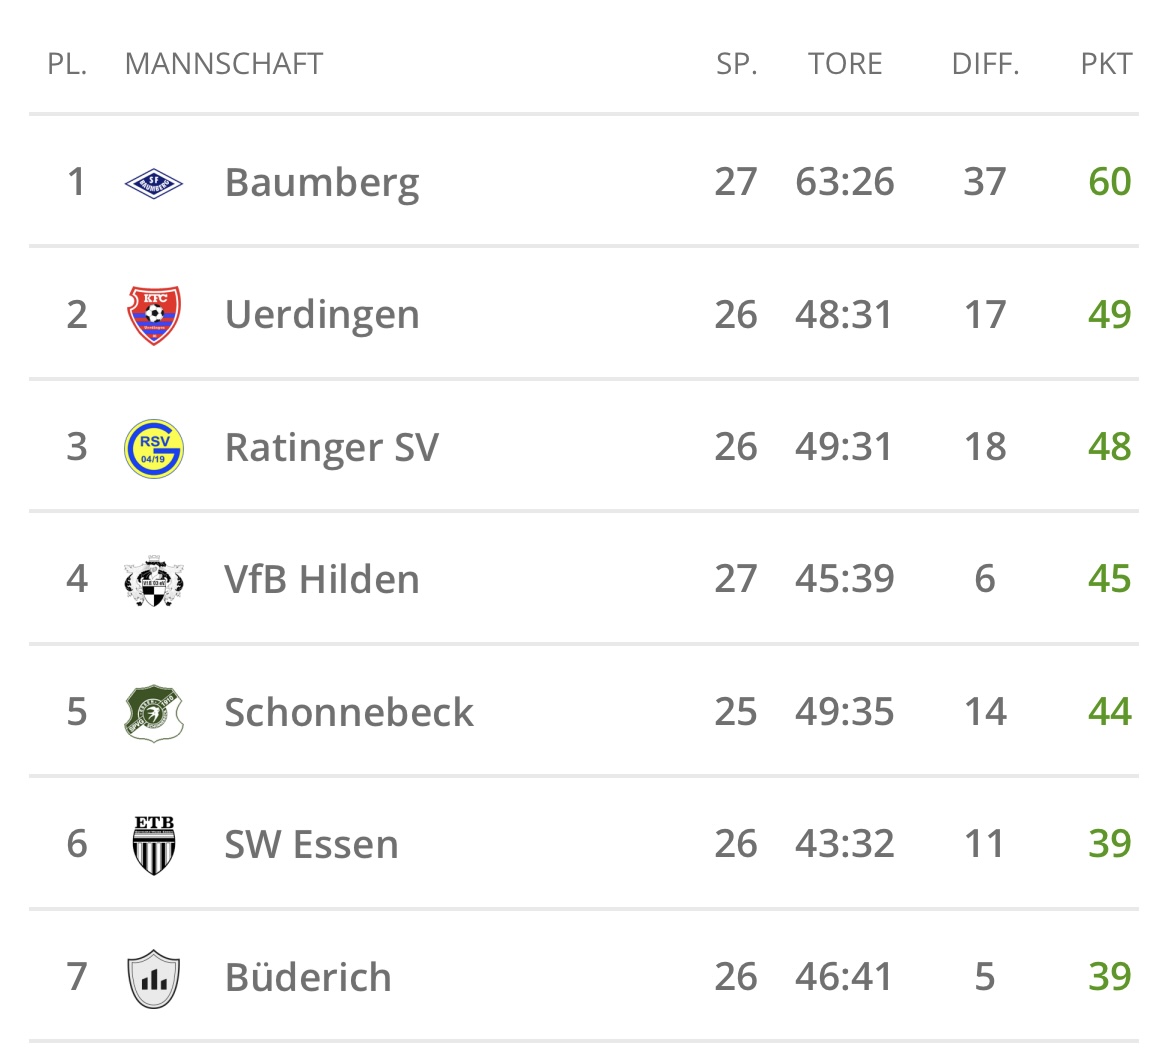Screen dimensions: 1169x1061
Task: Select the Schonnebeck team name
Action: tap(349, 713)
